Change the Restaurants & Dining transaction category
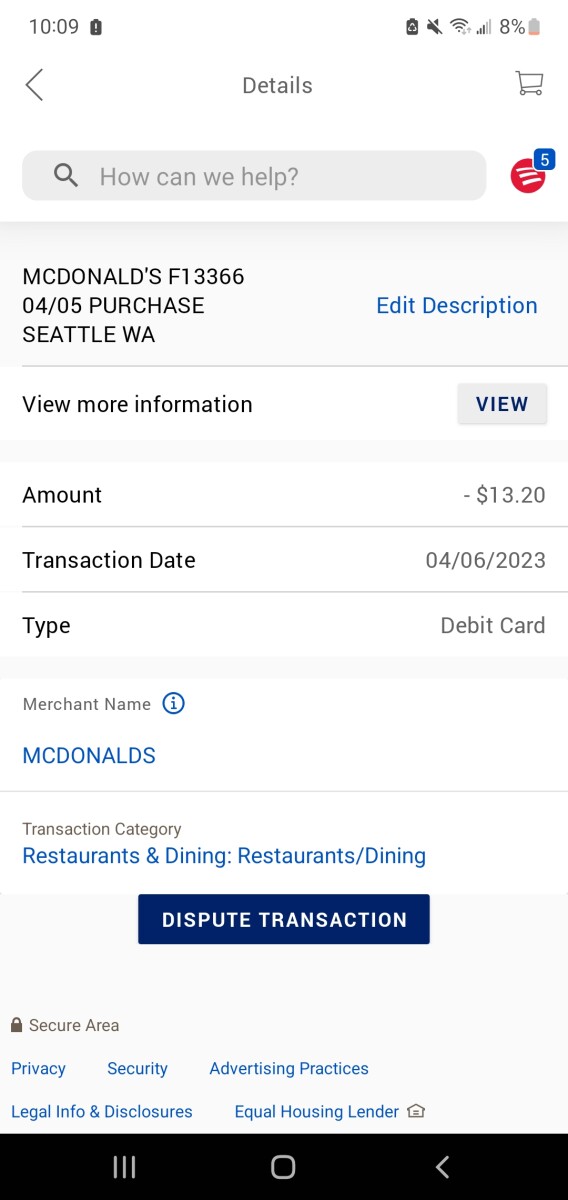The height and width of the screenshot is (1200, 568). click(x=224, y=856)
